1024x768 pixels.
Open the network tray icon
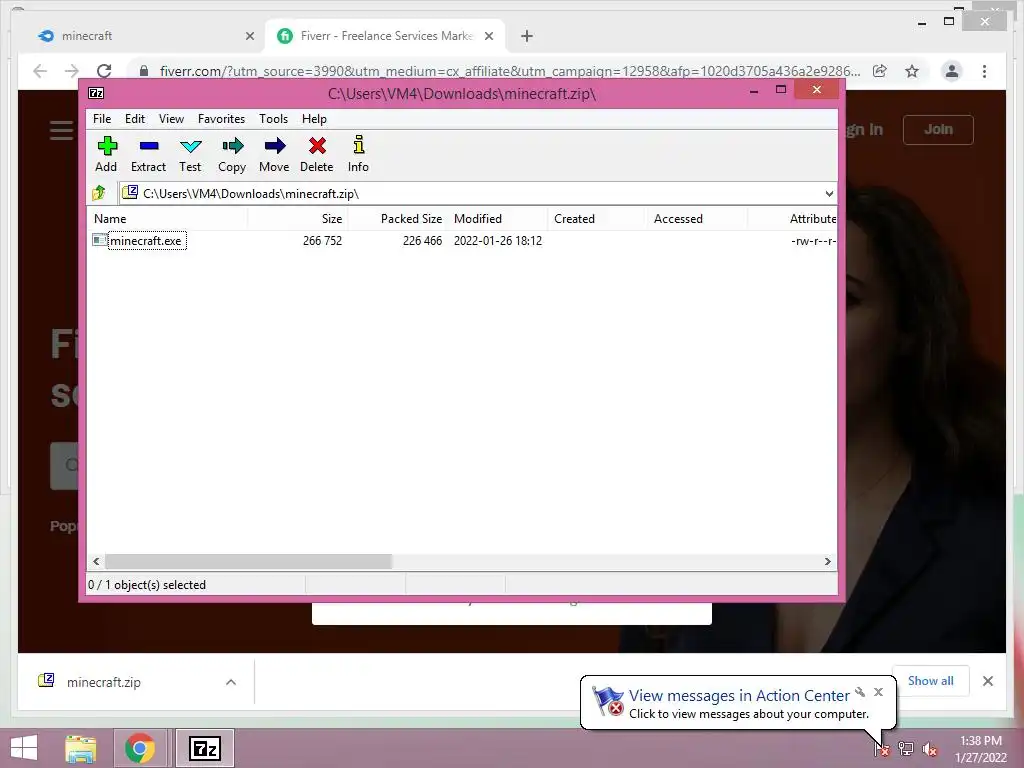point(906,748)
